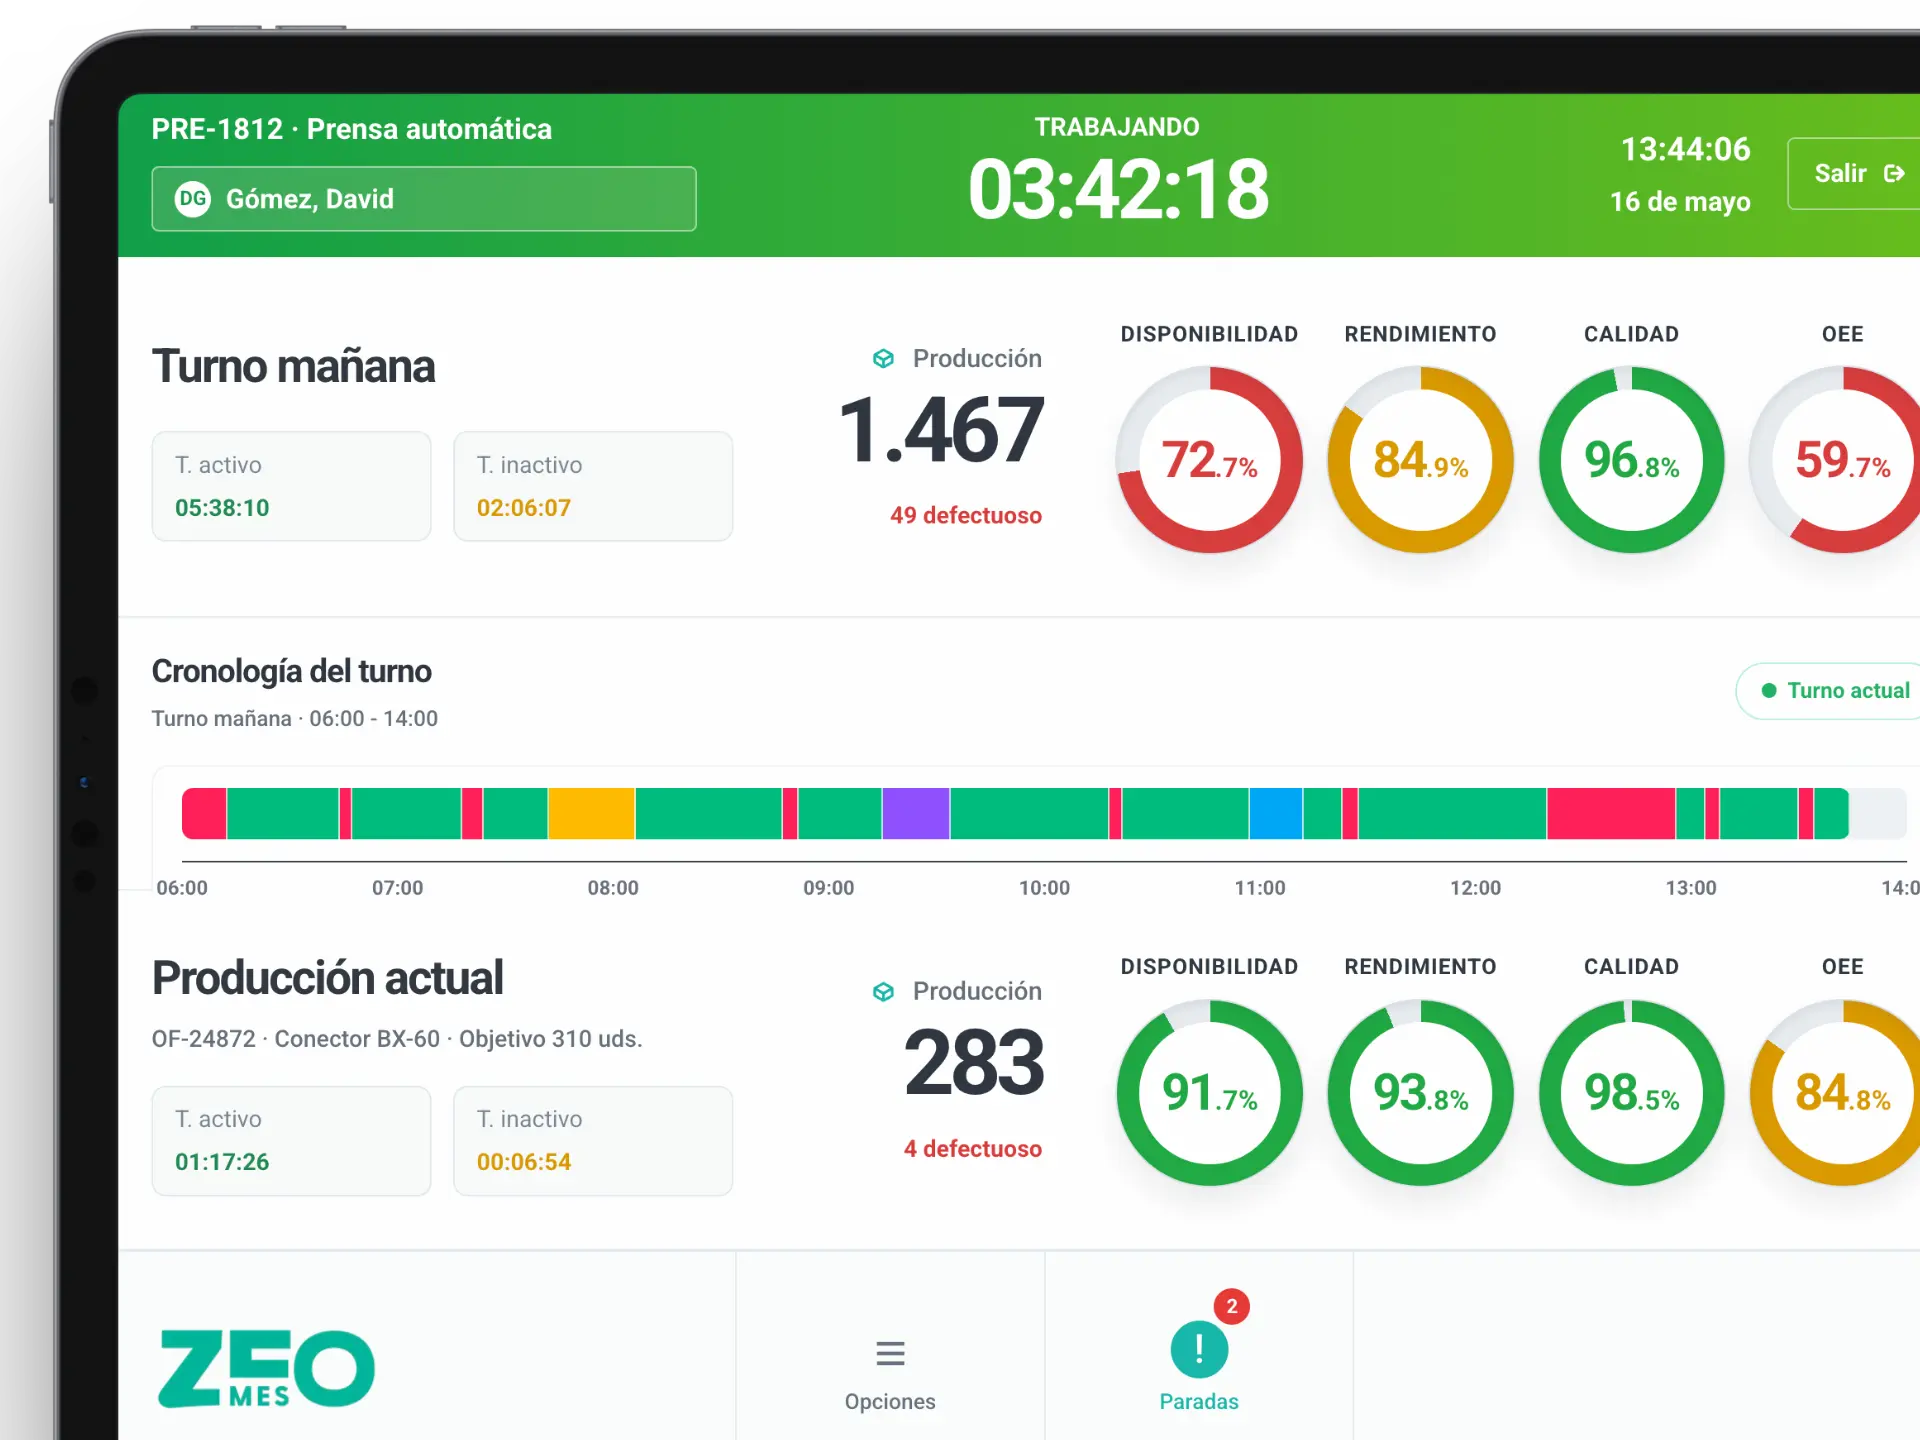Click the clock time 13:44:06
This screenshot has height=1440, width=1920.
pyautogui.click(x=1686, y=150)
